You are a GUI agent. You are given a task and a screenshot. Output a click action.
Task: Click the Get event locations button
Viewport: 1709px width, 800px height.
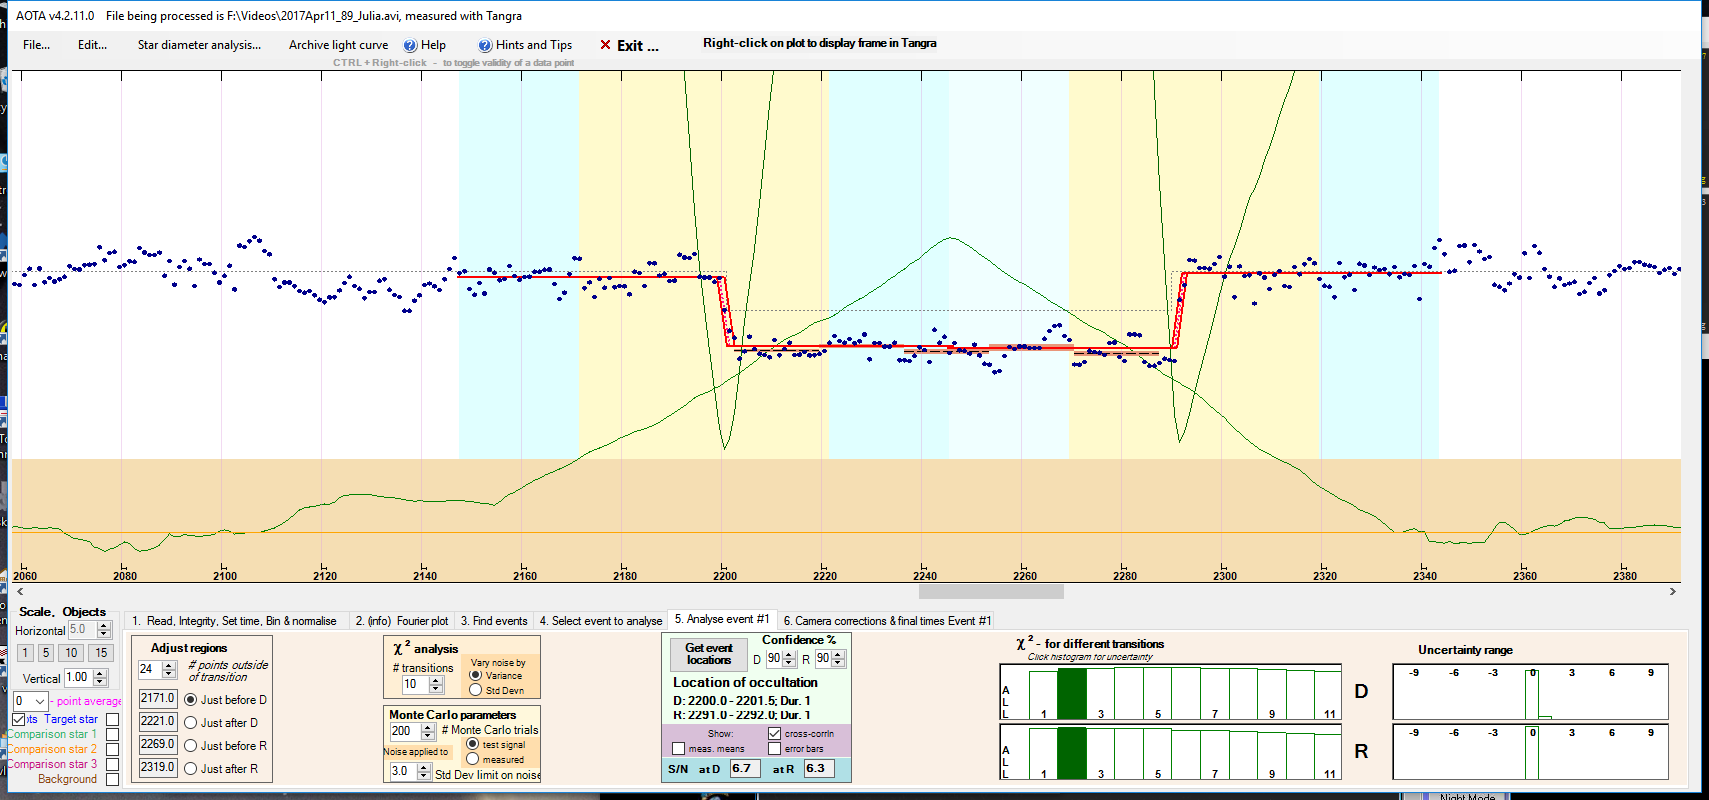709,654
